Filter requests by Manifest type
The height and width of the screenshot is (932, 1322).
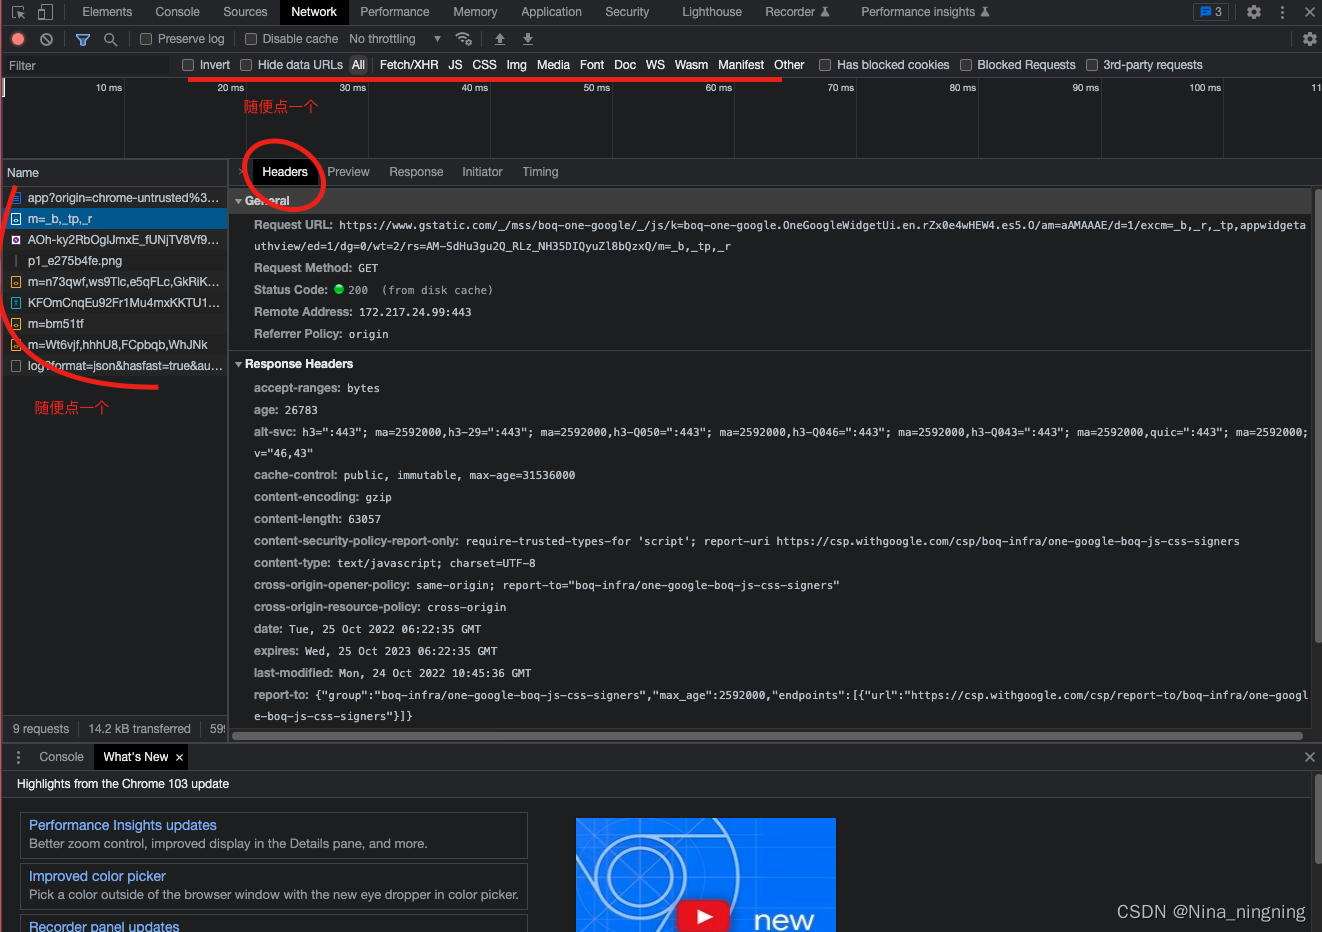point(741,65)
